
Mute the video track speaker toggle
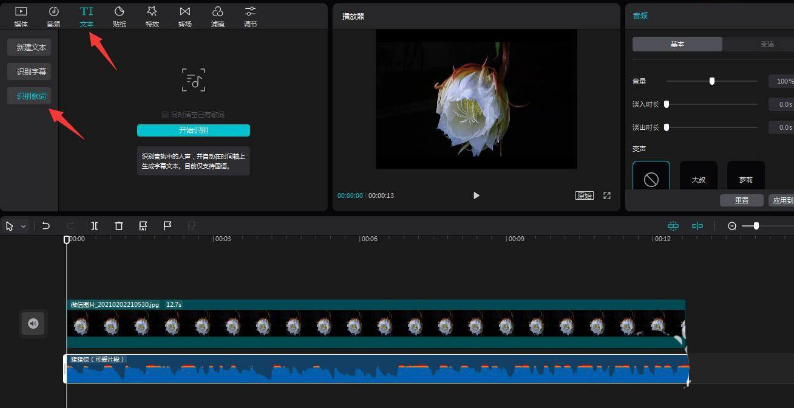tap(33, 323)
